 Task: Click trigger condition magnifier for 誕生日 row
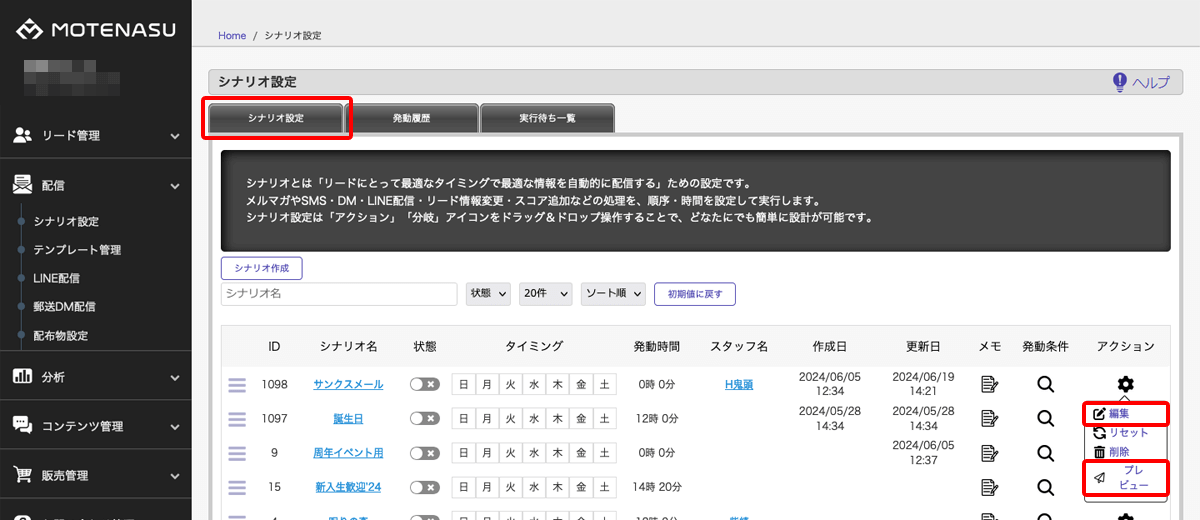[1045, 419]
